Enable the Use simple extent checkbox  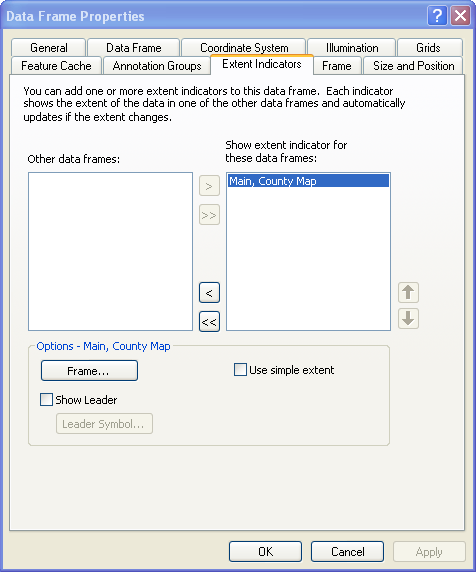(x=240, y=370)
